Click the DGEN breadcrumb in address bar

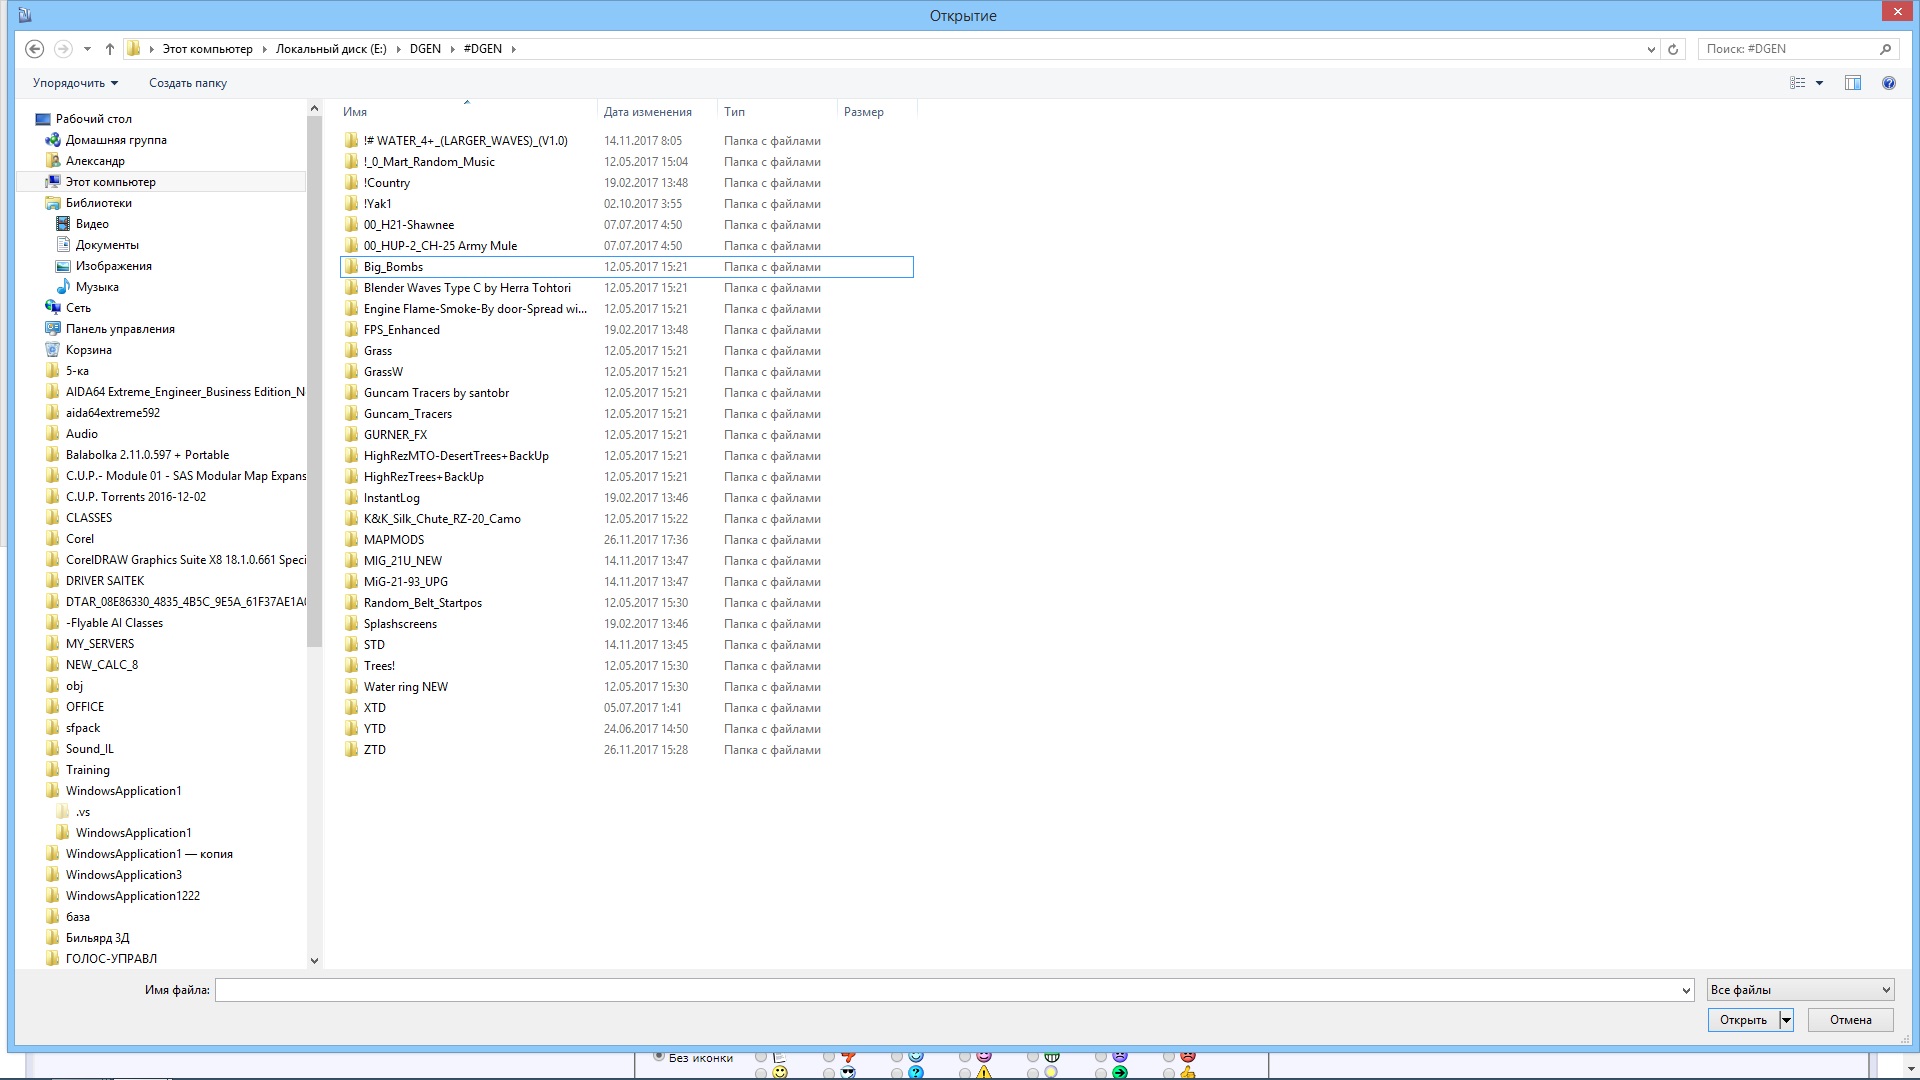(425, 49)
